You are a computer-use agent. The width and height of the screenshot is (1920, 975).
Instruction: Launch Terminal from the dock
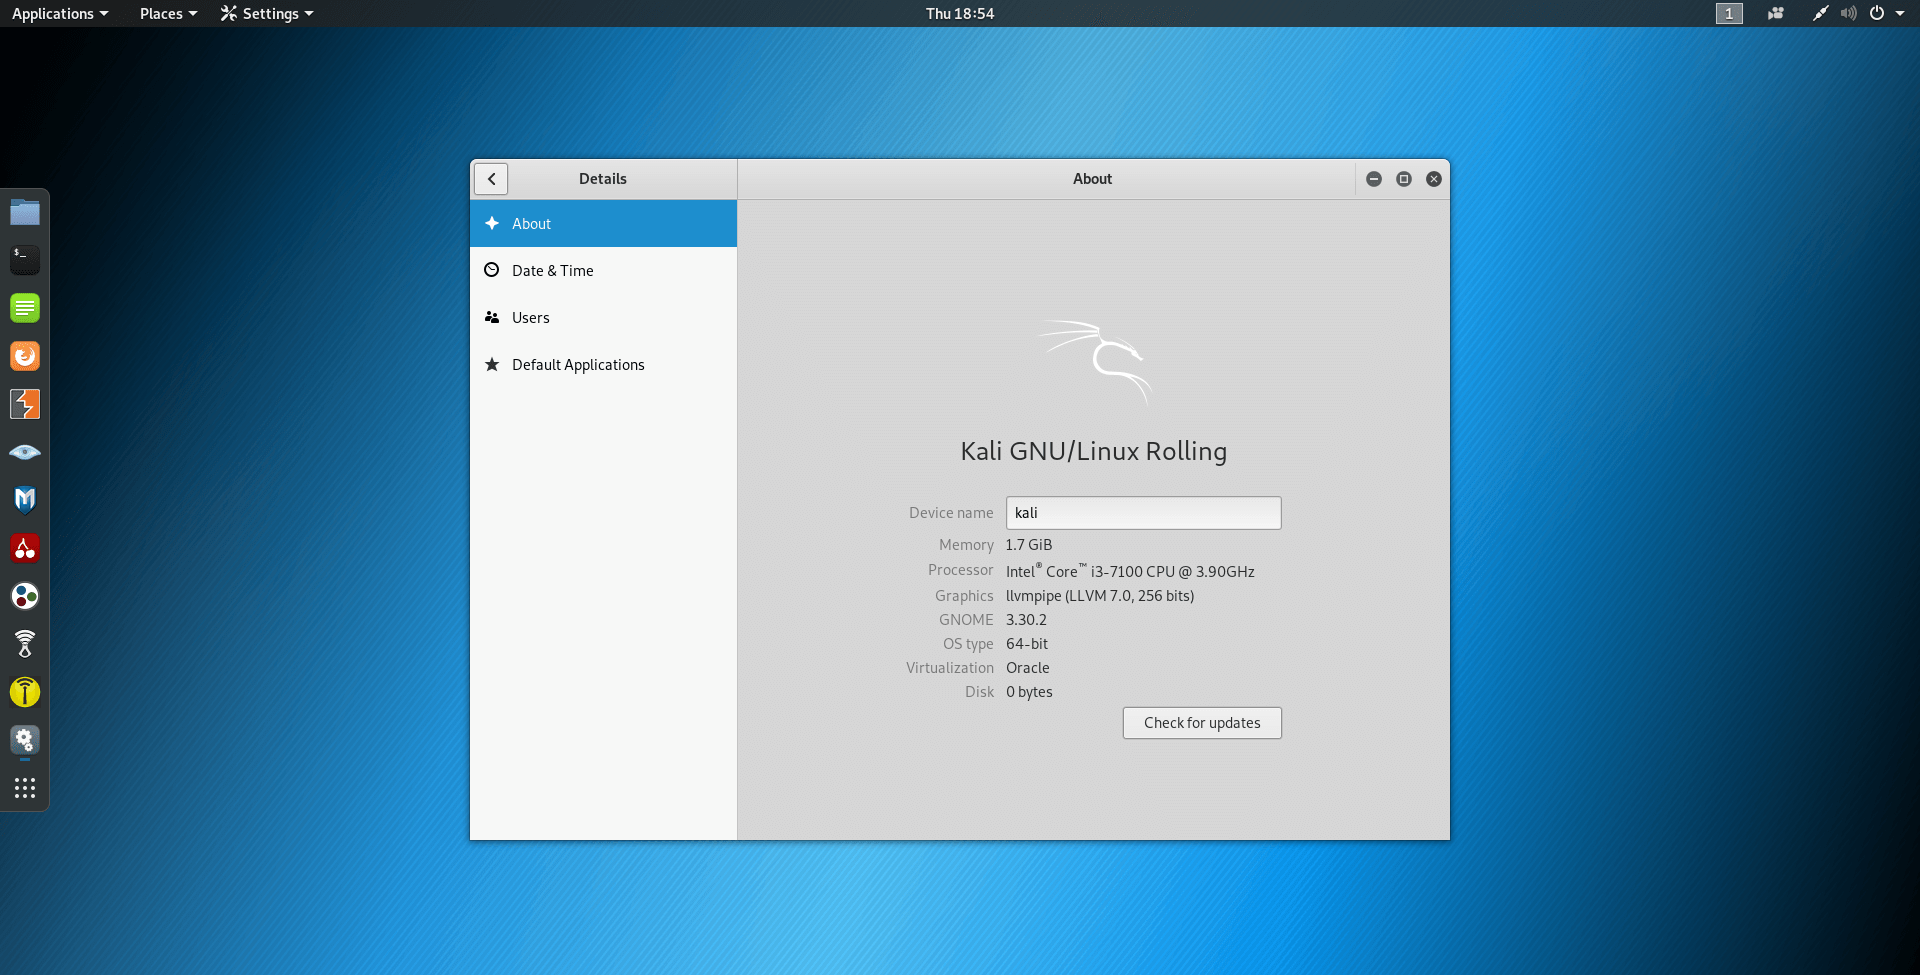pyautogui.click(x=25, y=260)
